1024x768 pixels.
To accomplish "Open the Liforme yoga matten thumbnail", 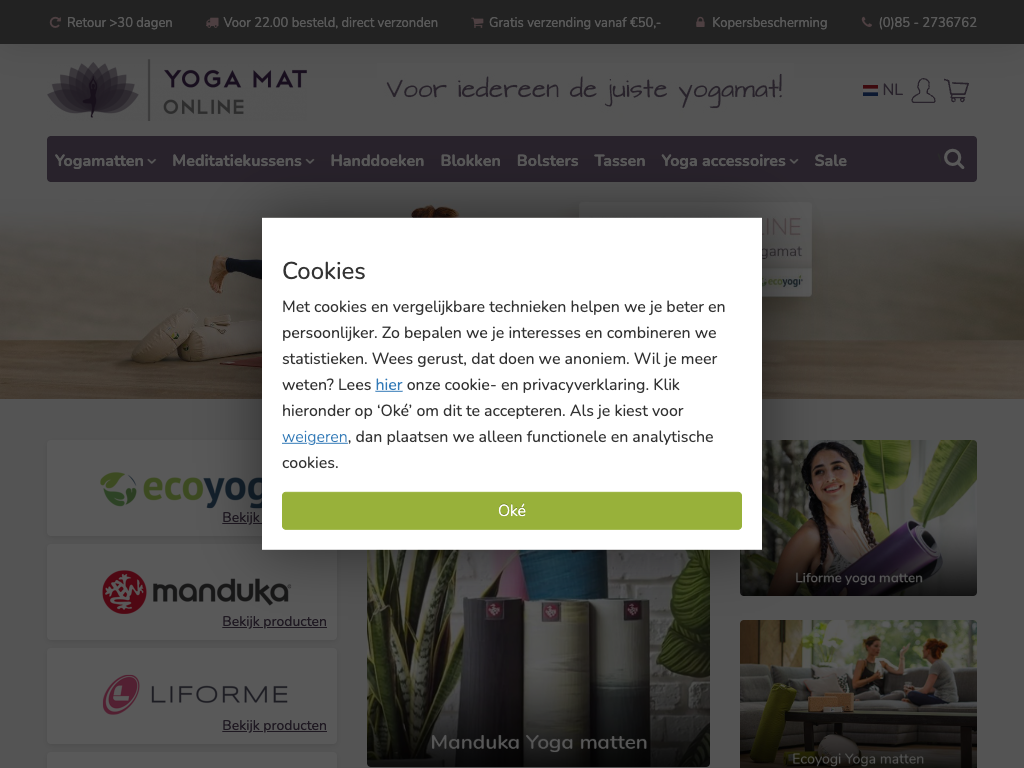I will [858, 518].
